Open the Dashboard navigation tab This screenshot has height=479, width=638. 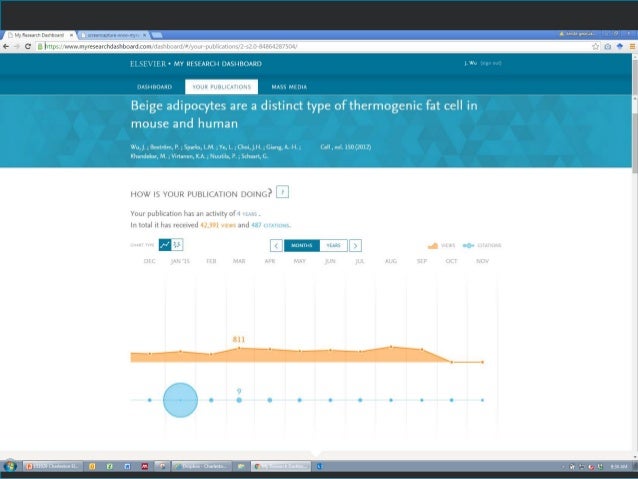point(155,87)
